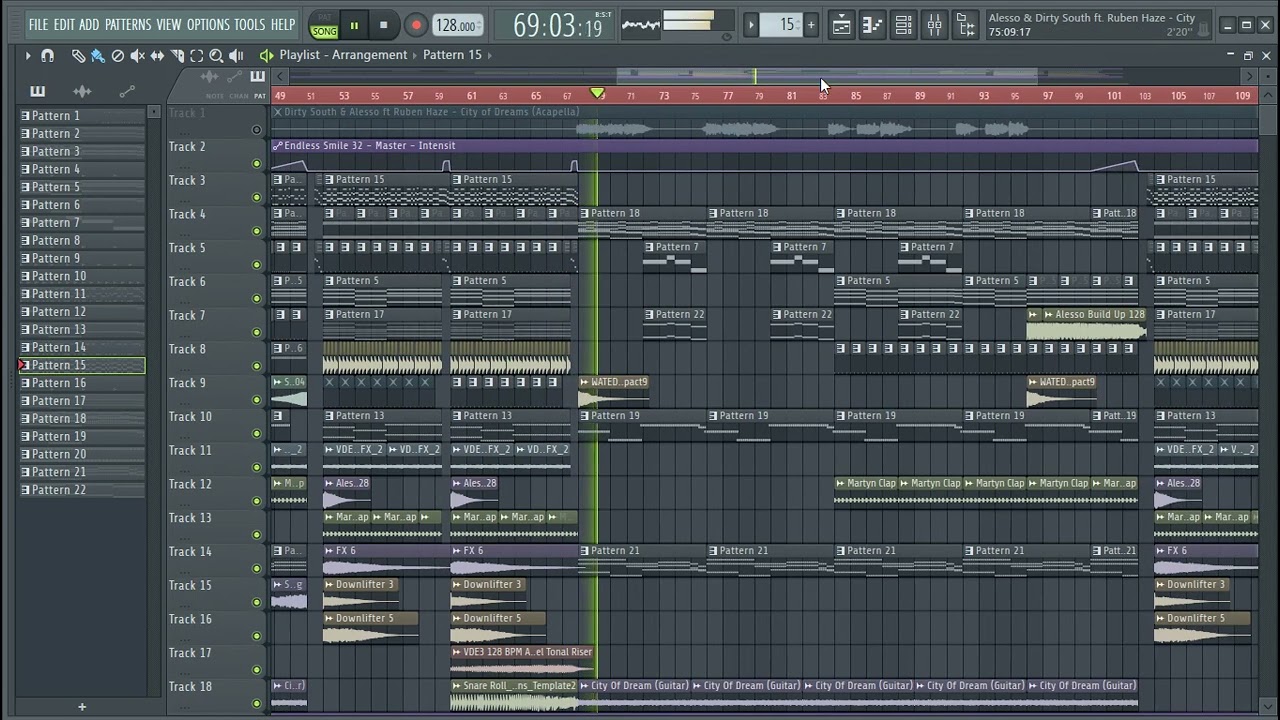Viewport: 1280px width, 720px height.
Task: Show audio clips in picker panel
Action: [82, 92]
